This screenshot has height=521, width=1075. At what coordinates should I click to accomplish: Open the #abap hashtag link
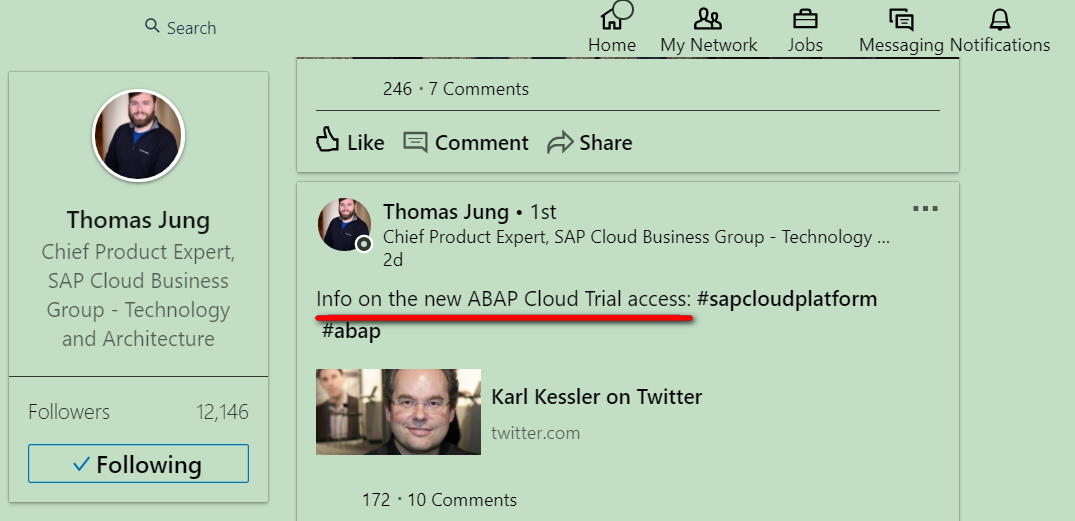pyautogui.click(x=351, y=331)
